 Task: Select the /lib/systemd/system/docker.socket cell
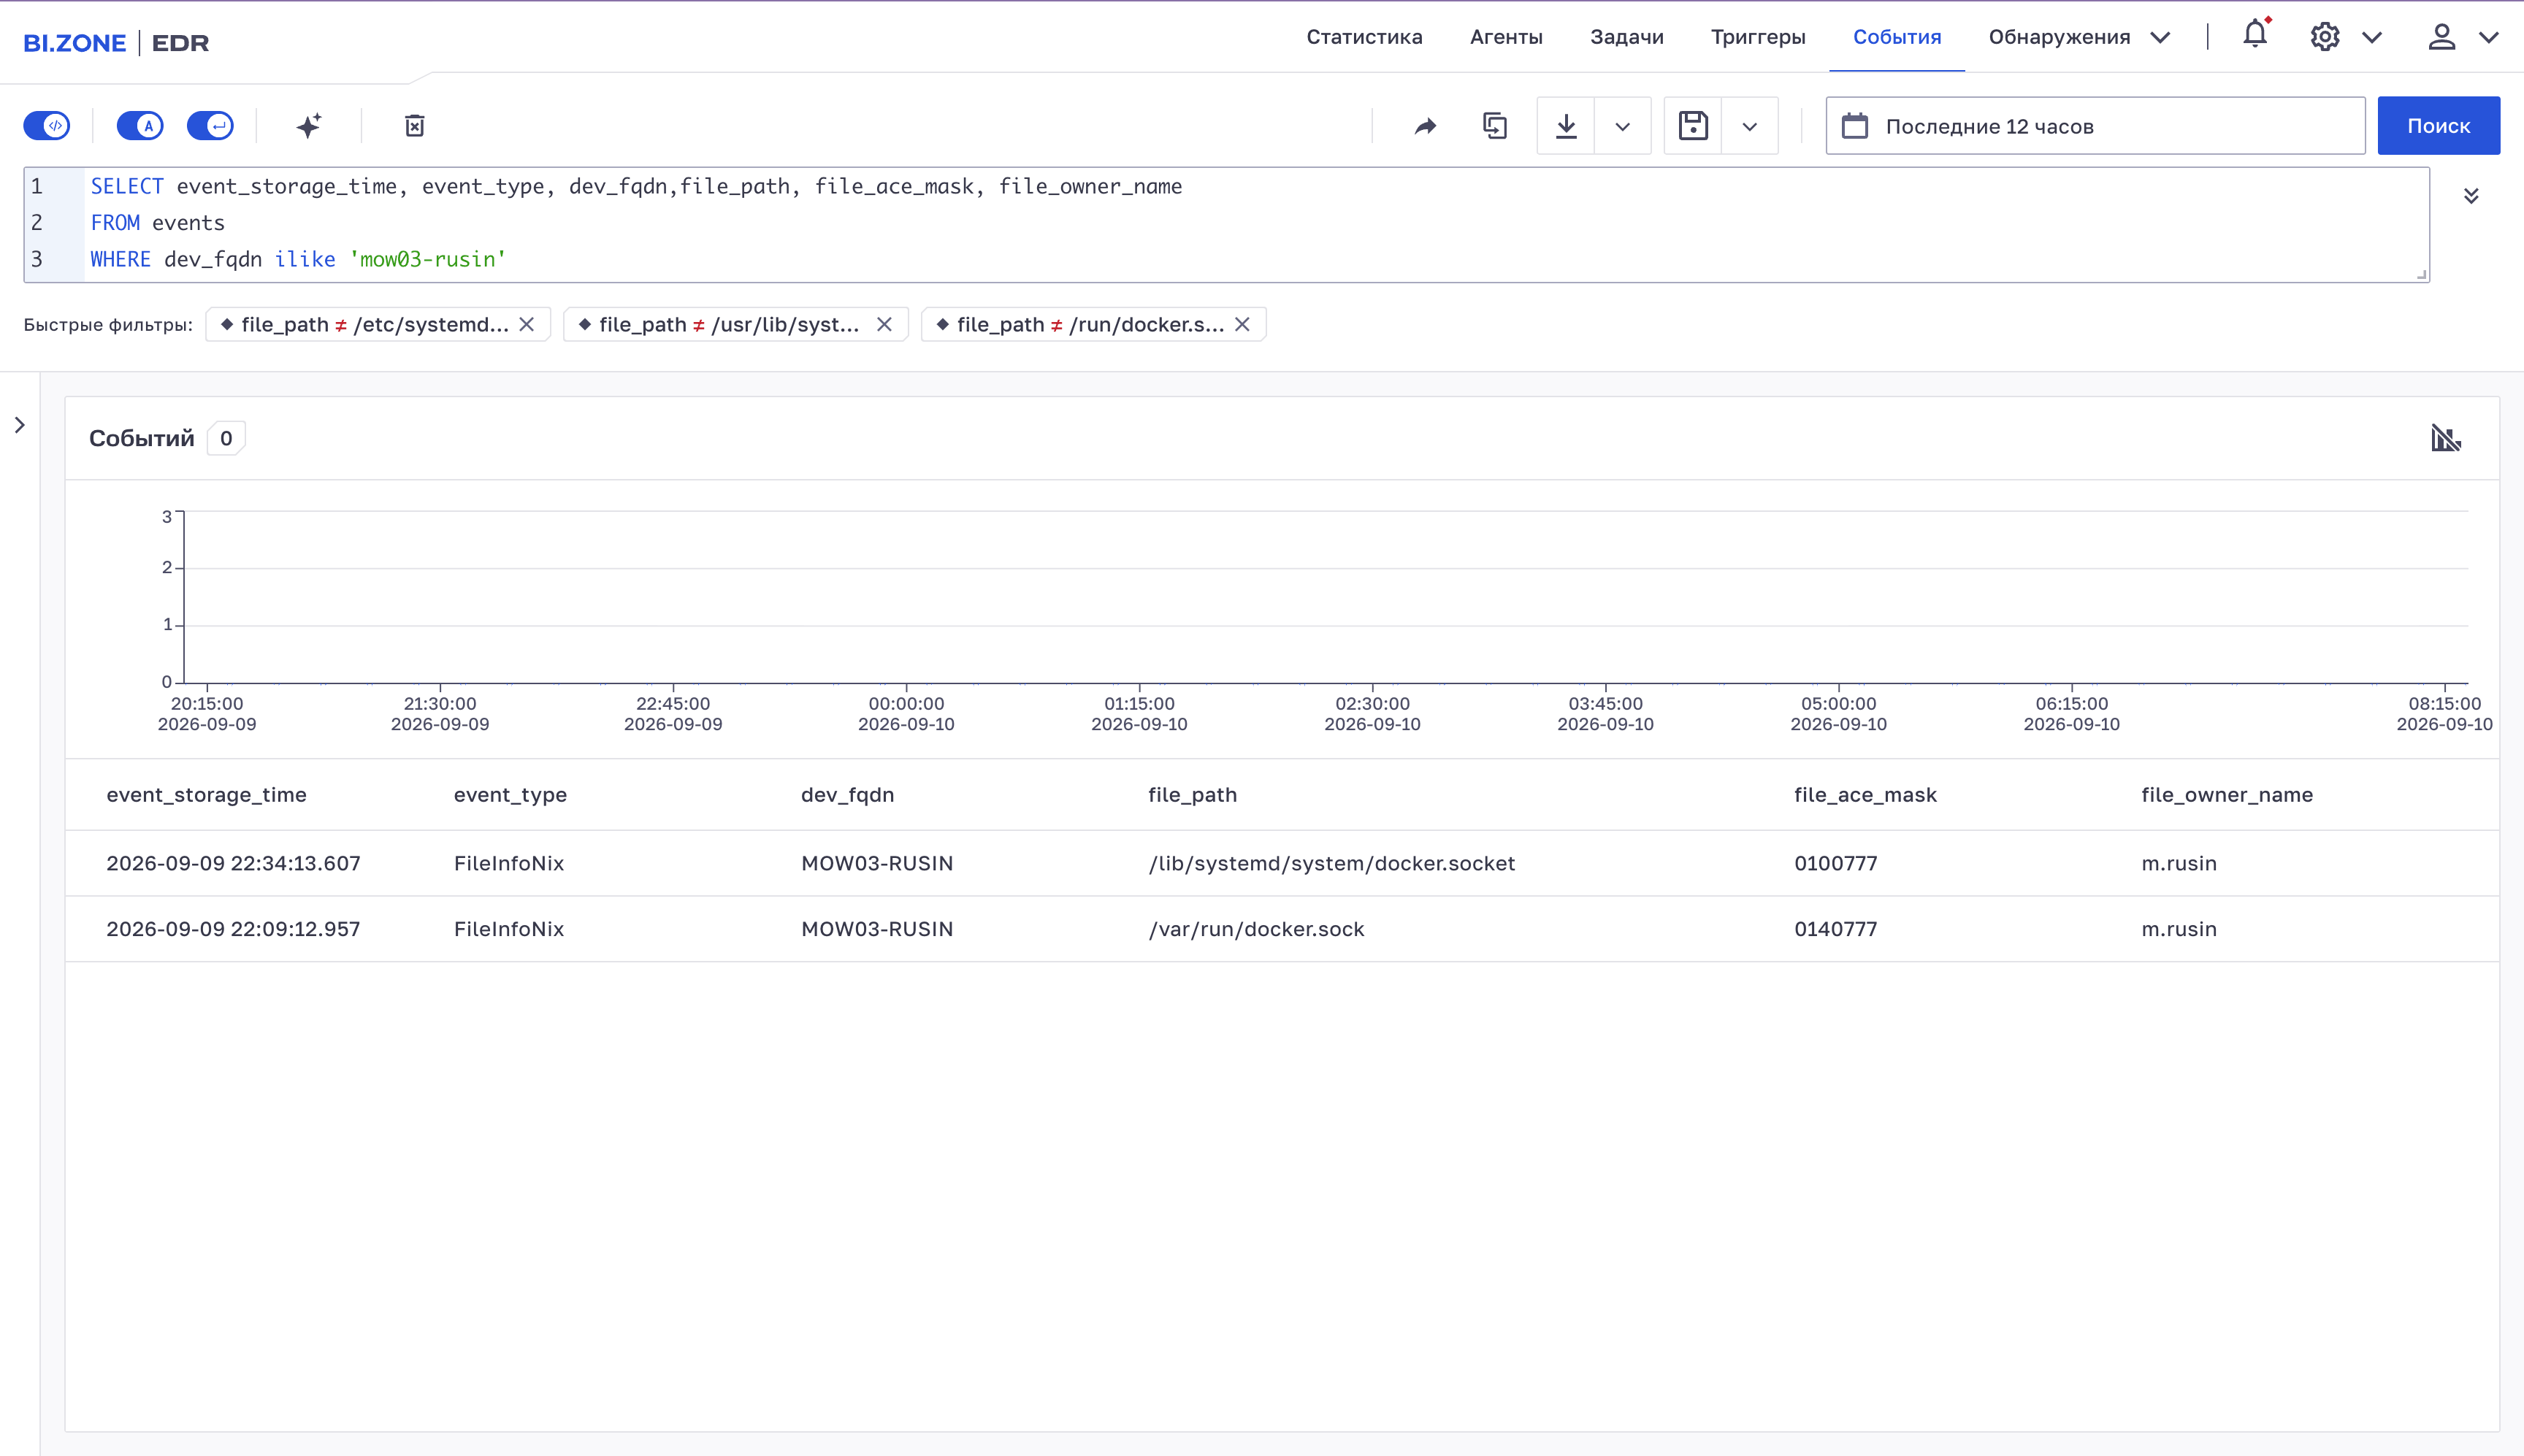pyautogui.click(x=1331, y=863)
